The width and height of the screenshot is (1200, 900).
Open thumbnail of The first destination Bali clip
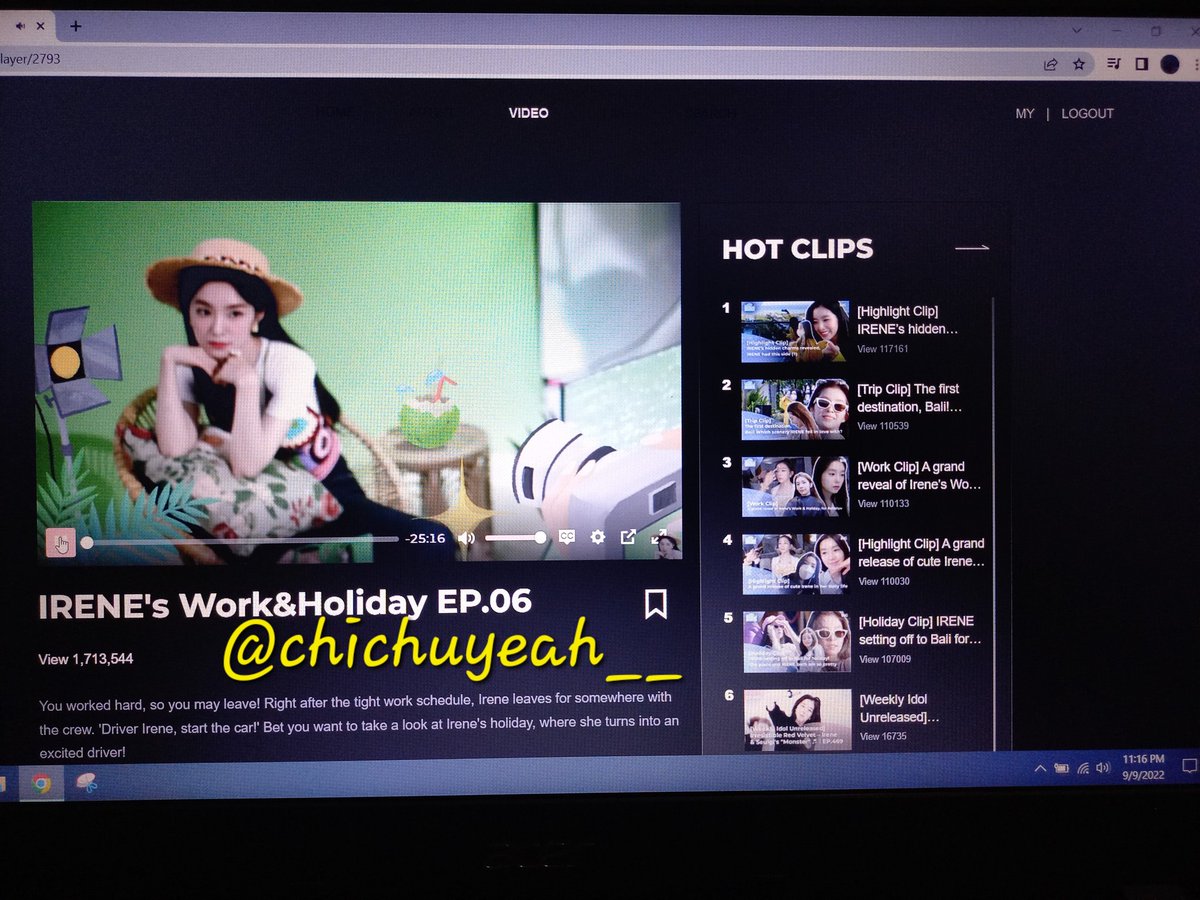click(795, 409)
